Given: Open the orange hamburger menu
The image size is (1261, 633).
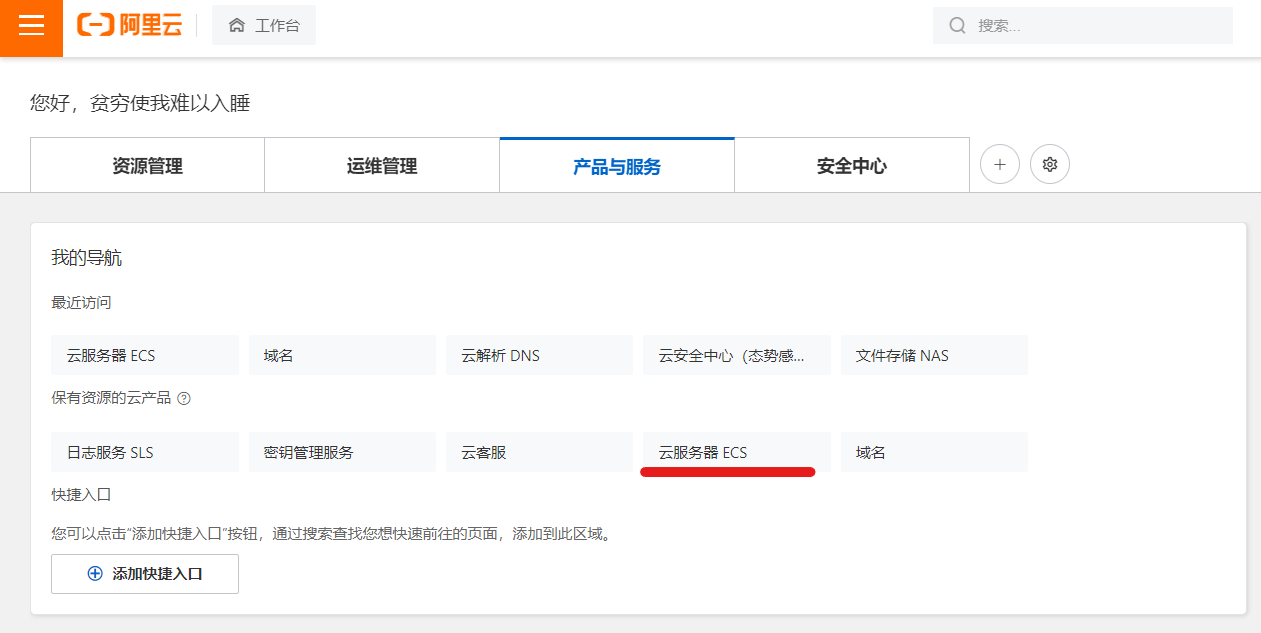Looking at the screenshot, I should [31, 26].
